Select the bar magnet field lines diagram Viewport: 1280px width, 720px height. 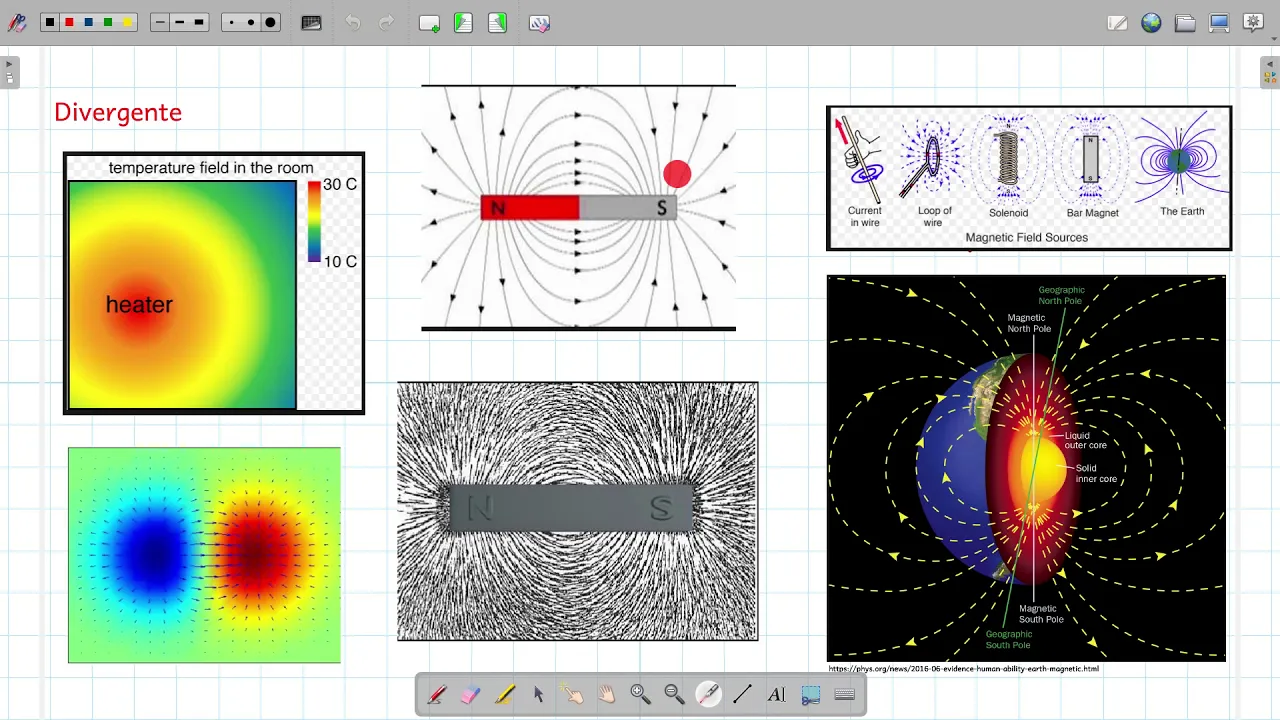578,208
